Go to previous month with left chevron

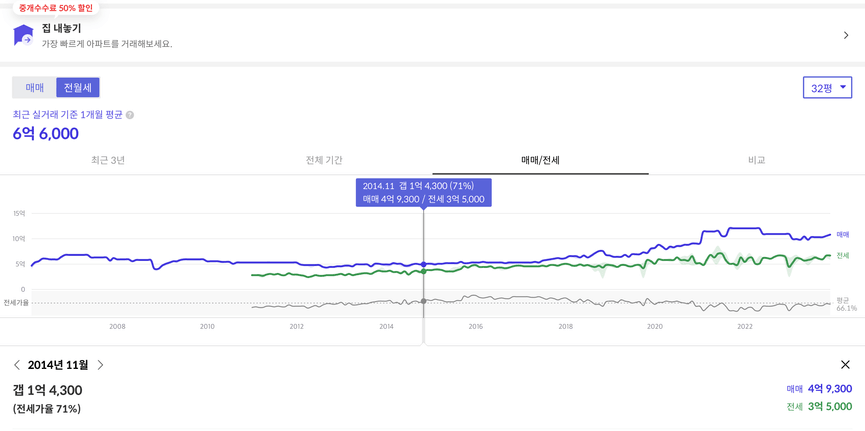[x=17, y=365]
